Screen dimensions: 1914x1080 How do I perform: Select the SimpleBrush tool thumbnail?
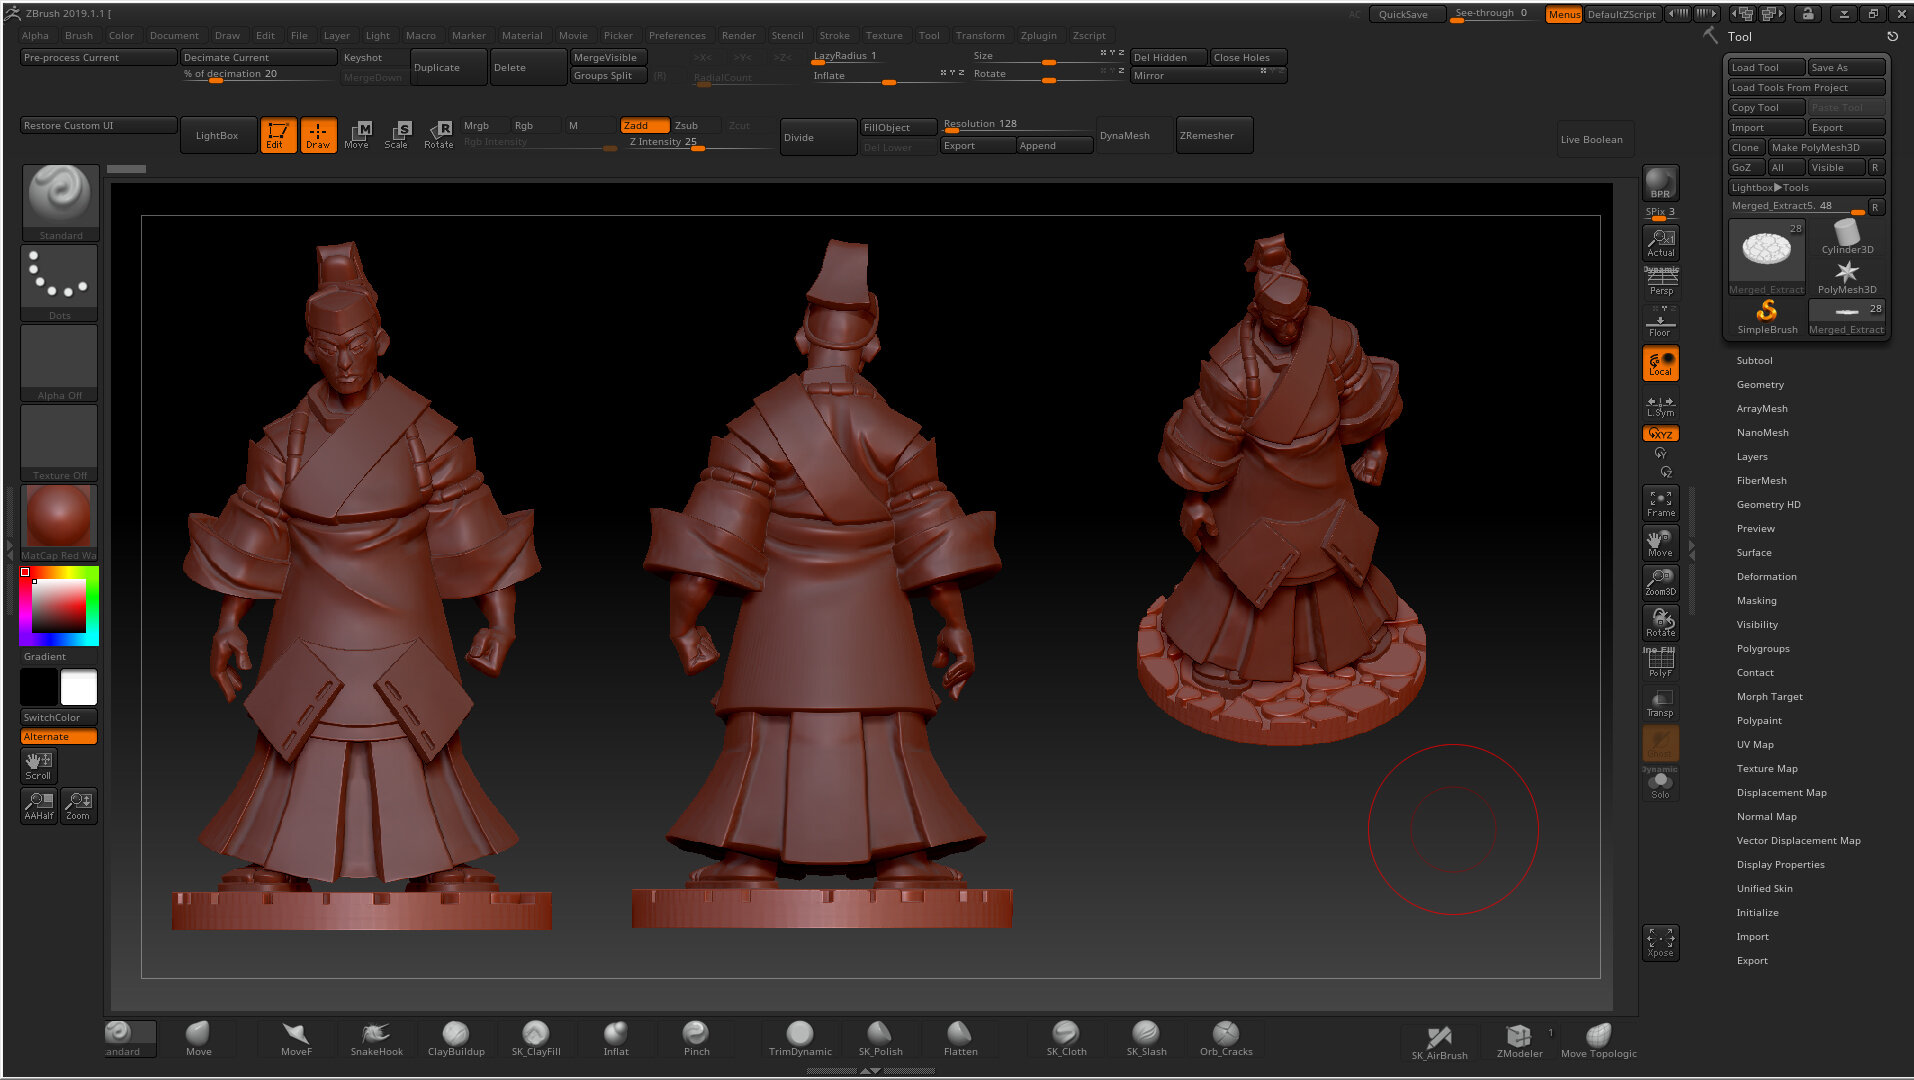pos(1767,317)
